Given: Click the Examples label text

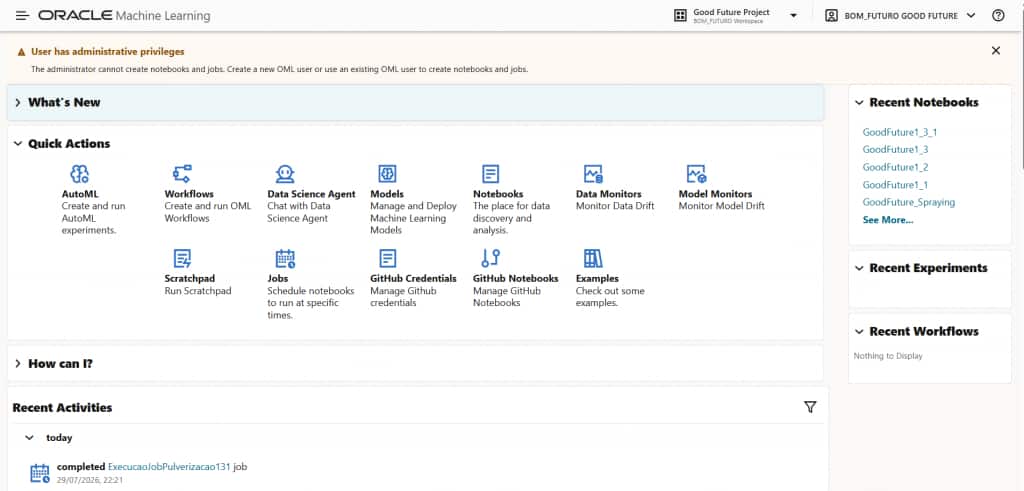Looking at the screenshot, I should click(597, 278).
